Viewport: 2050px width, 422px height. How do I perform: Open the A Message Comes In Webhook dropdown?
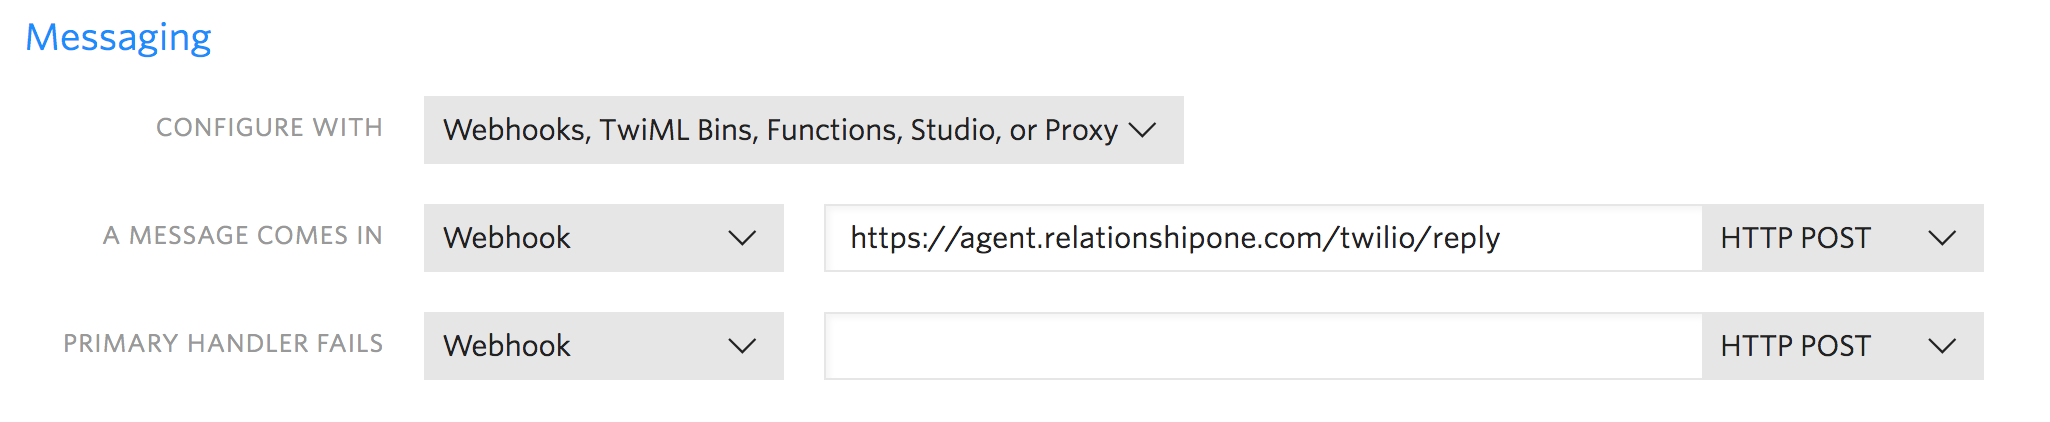click(x=603, y=238)
